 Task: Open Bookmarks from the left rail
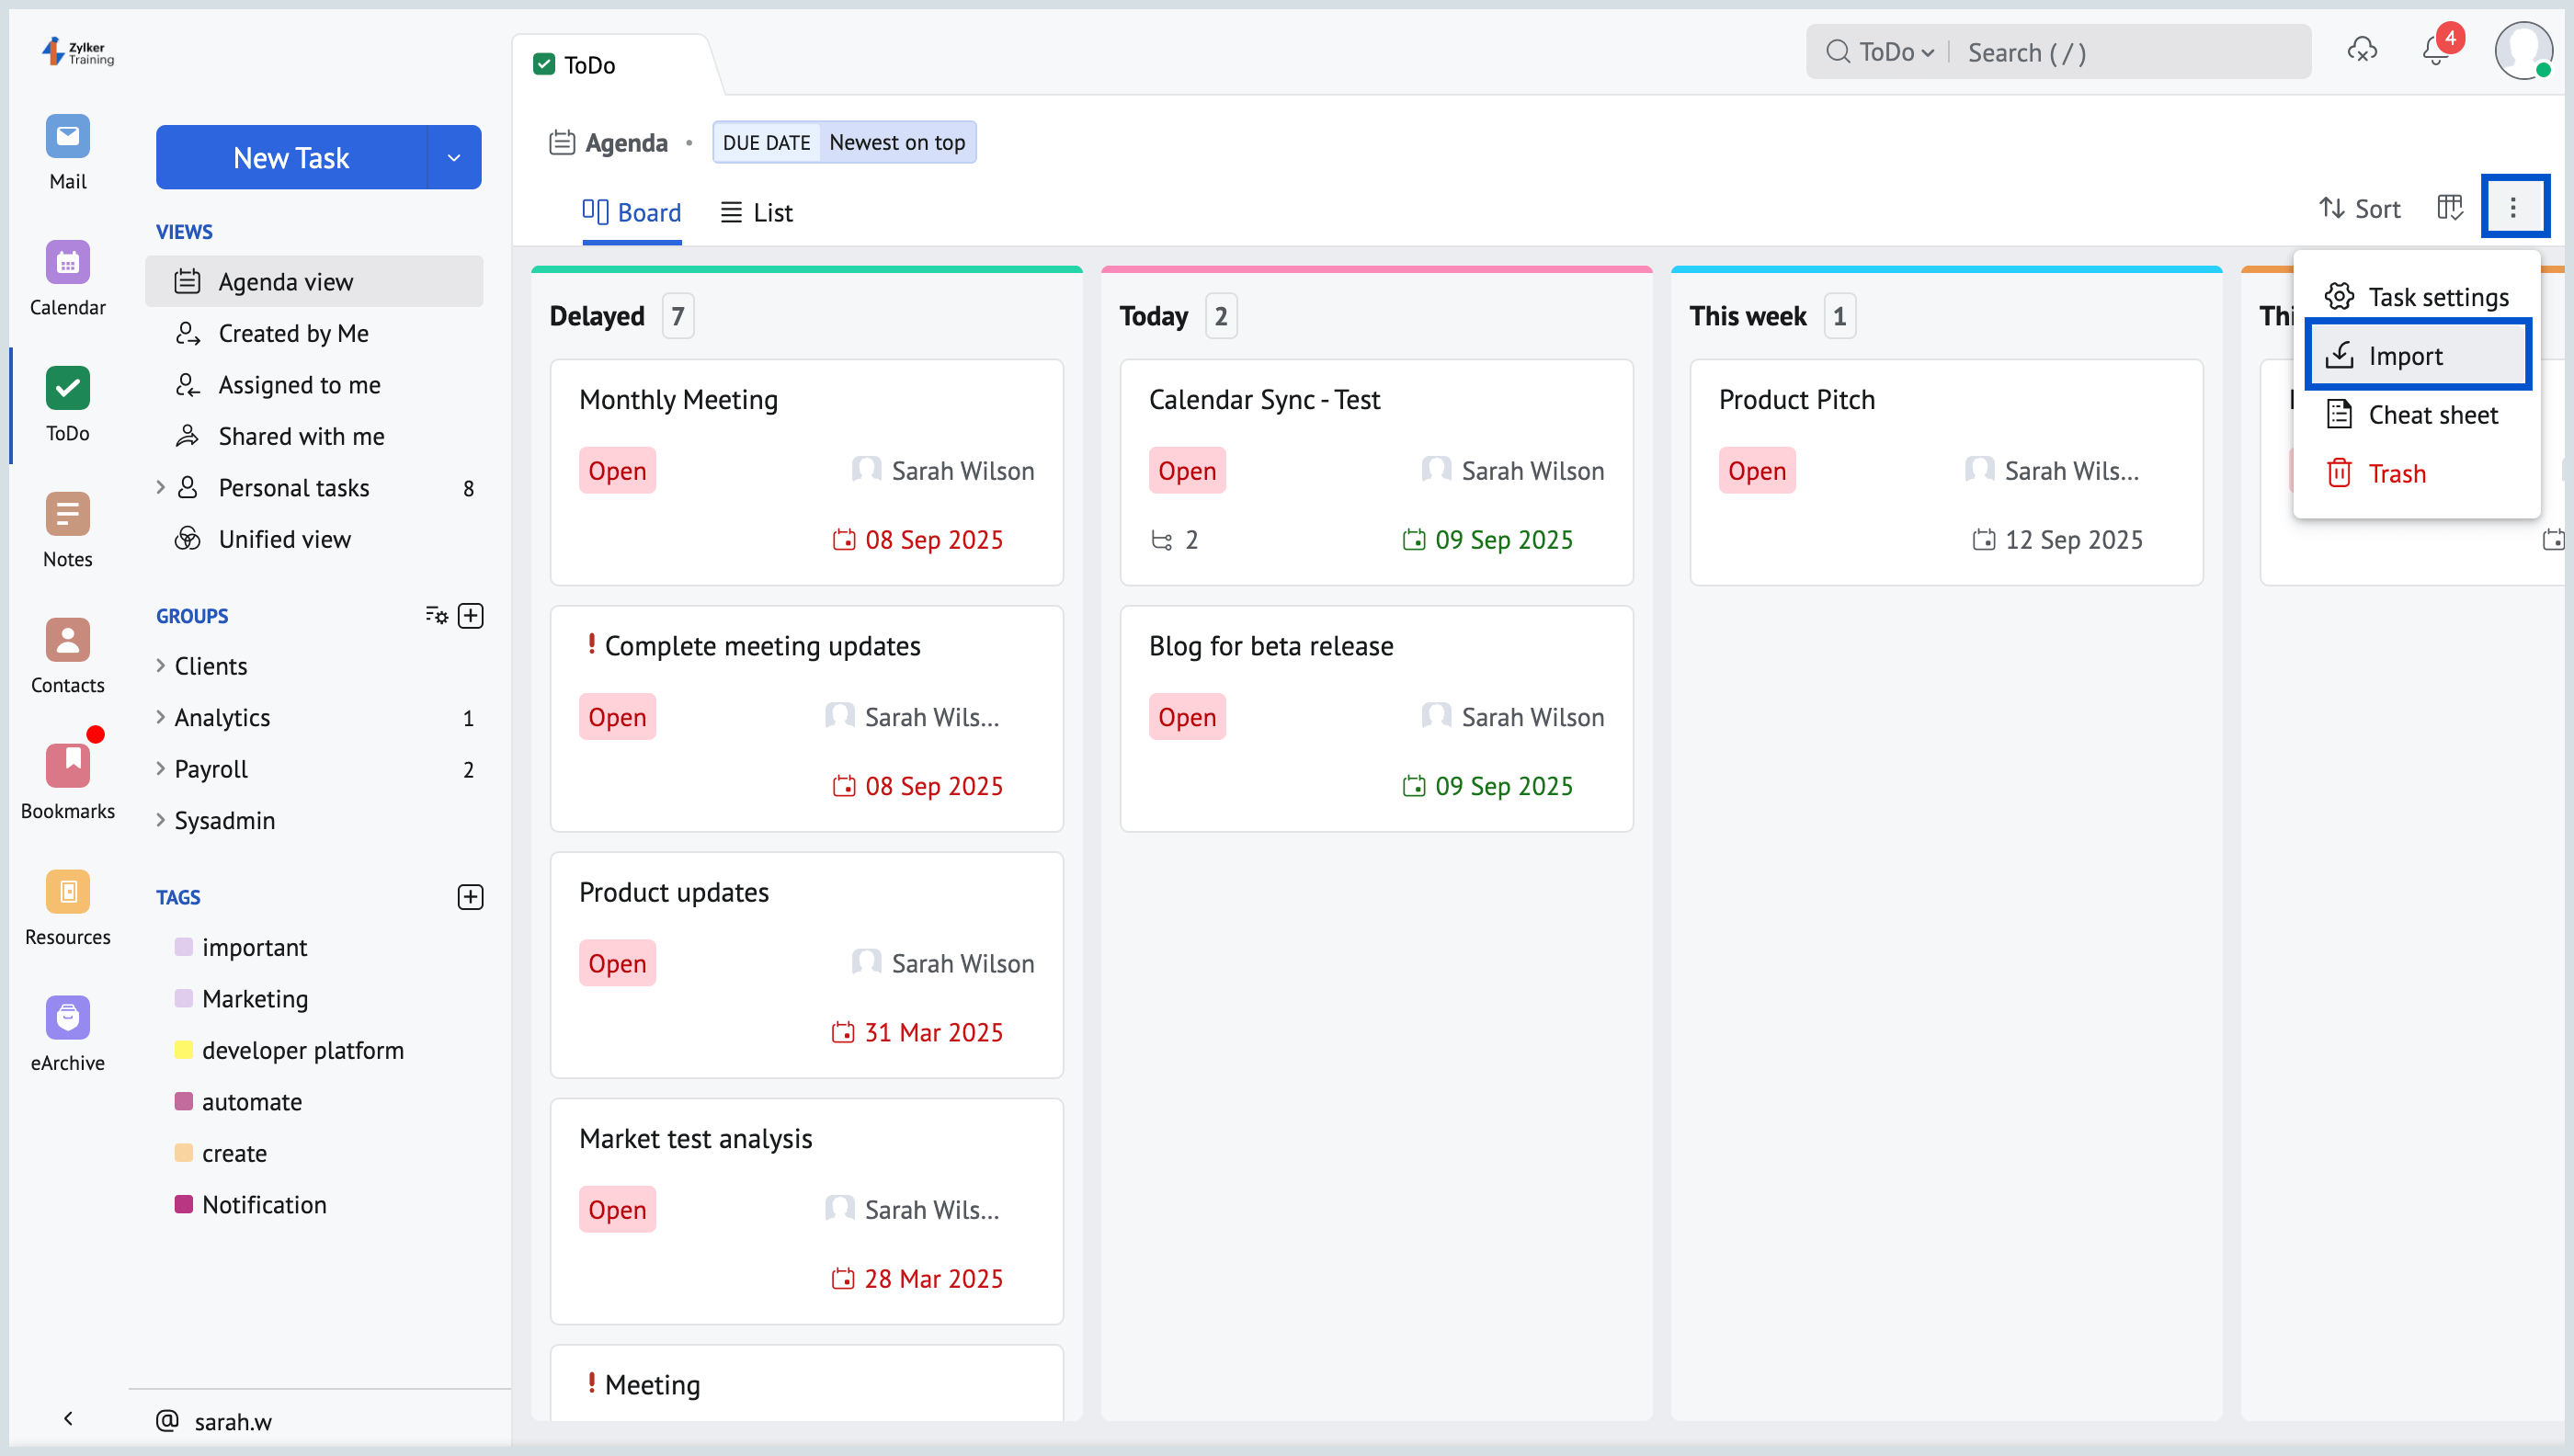click(67, 767)
